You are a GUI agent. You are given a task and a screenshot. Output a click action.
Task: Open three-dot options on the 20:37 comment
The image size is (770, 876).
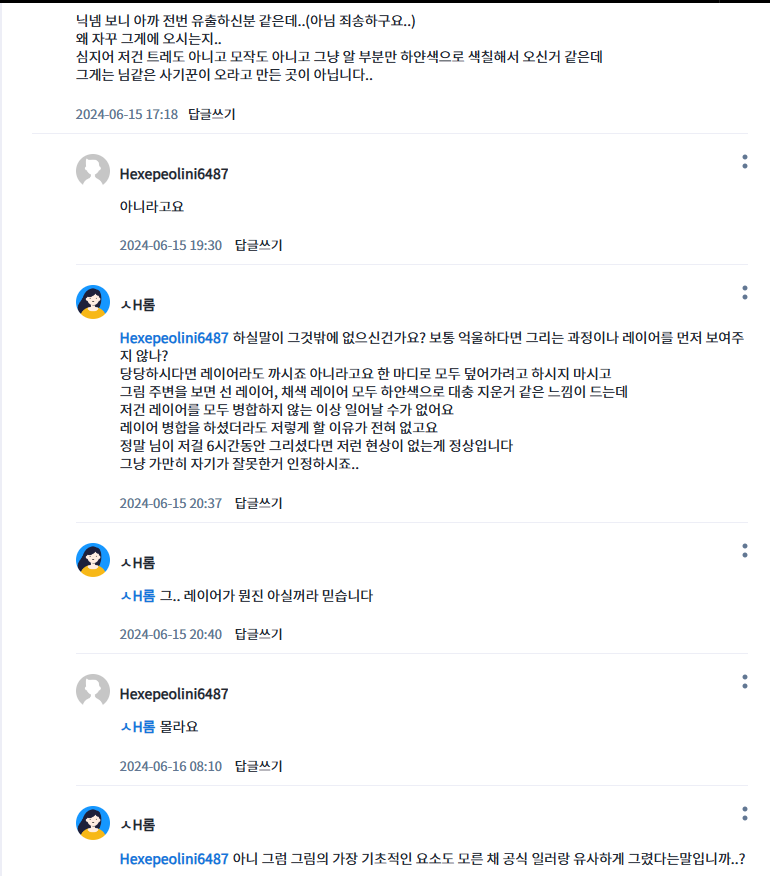pyautogui.click(x=745, y=292)
